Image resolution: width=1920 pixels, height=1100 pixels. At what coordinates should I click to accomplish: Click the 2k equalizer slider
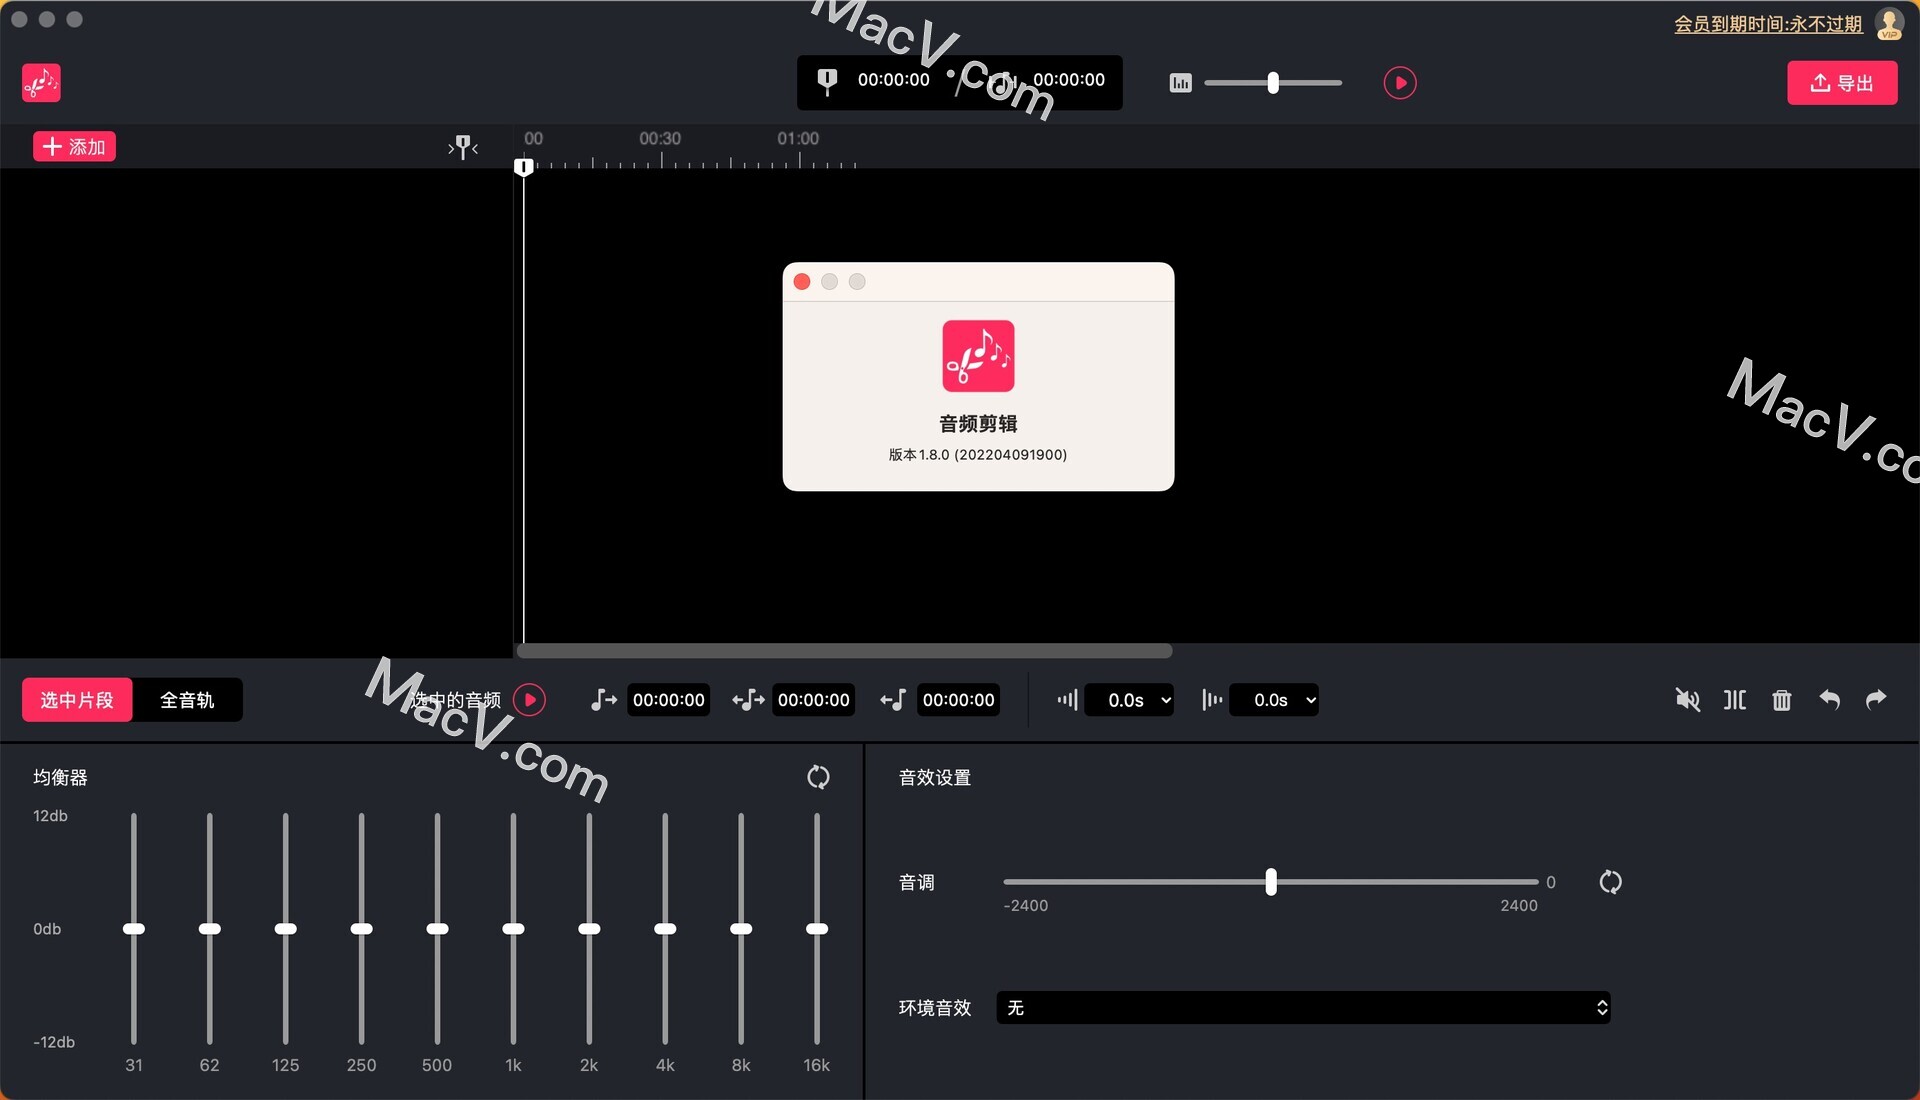click(589, 929)
